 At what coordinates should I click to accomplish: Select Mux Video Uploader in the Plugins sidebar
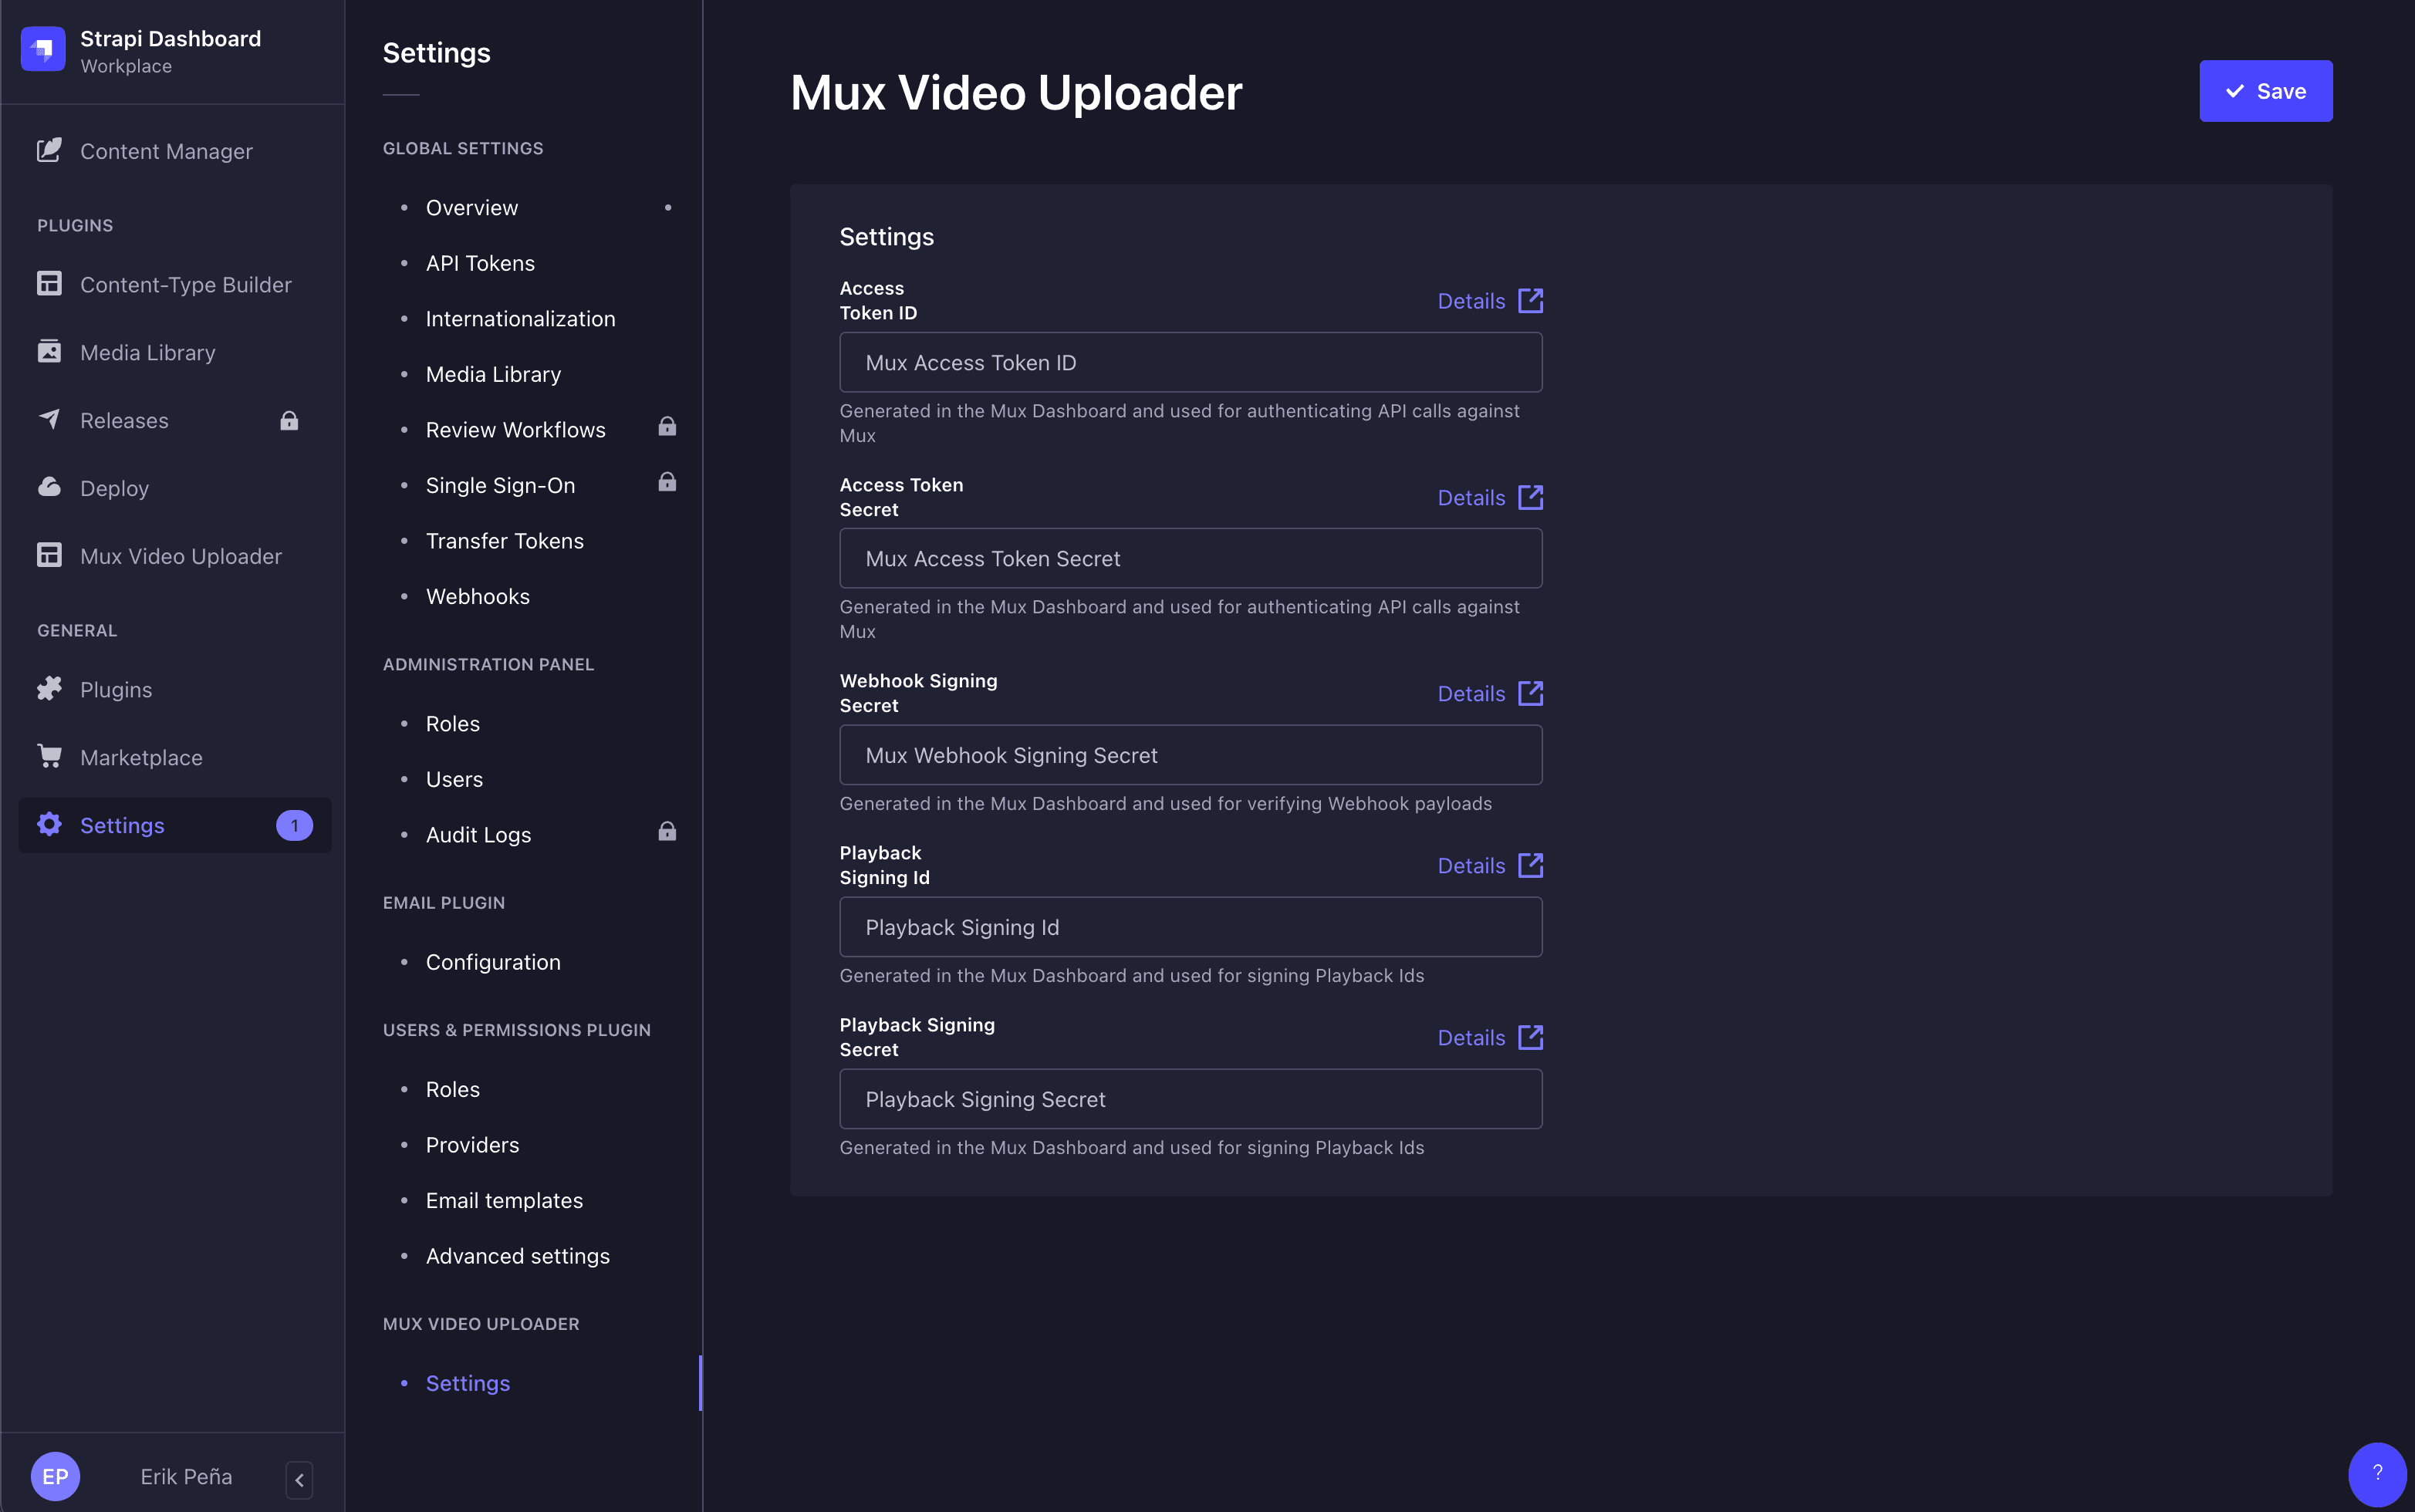[181, 556]
